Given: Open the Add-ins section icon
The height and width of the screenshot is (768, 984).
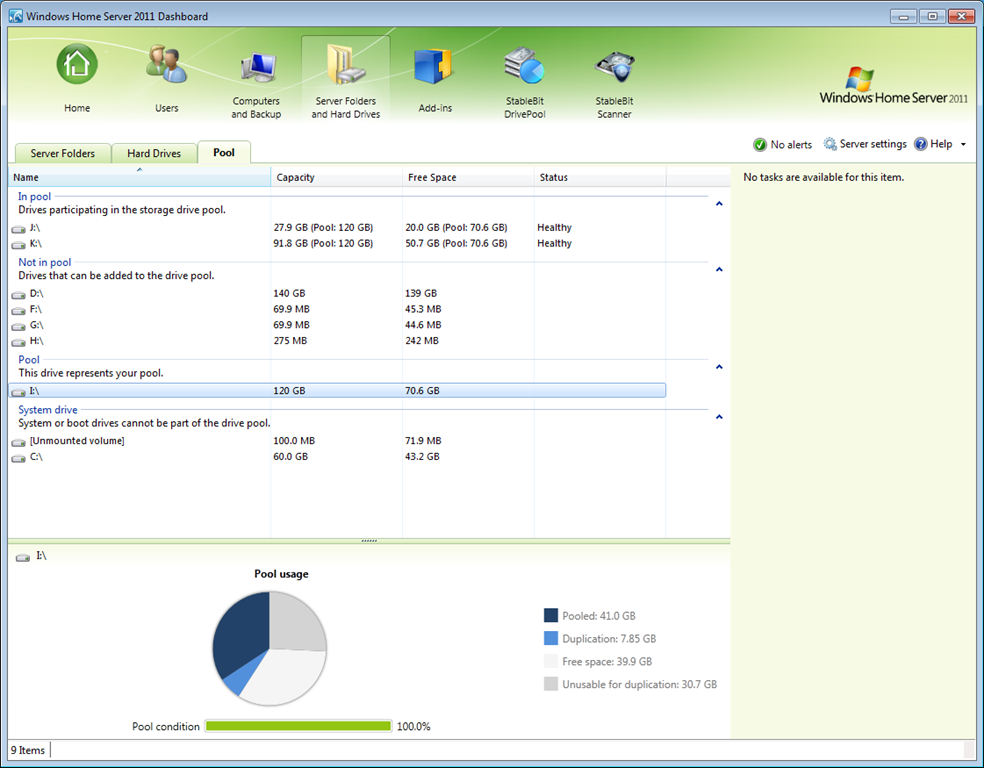Looking at the screenshot, I should [435, 66].
